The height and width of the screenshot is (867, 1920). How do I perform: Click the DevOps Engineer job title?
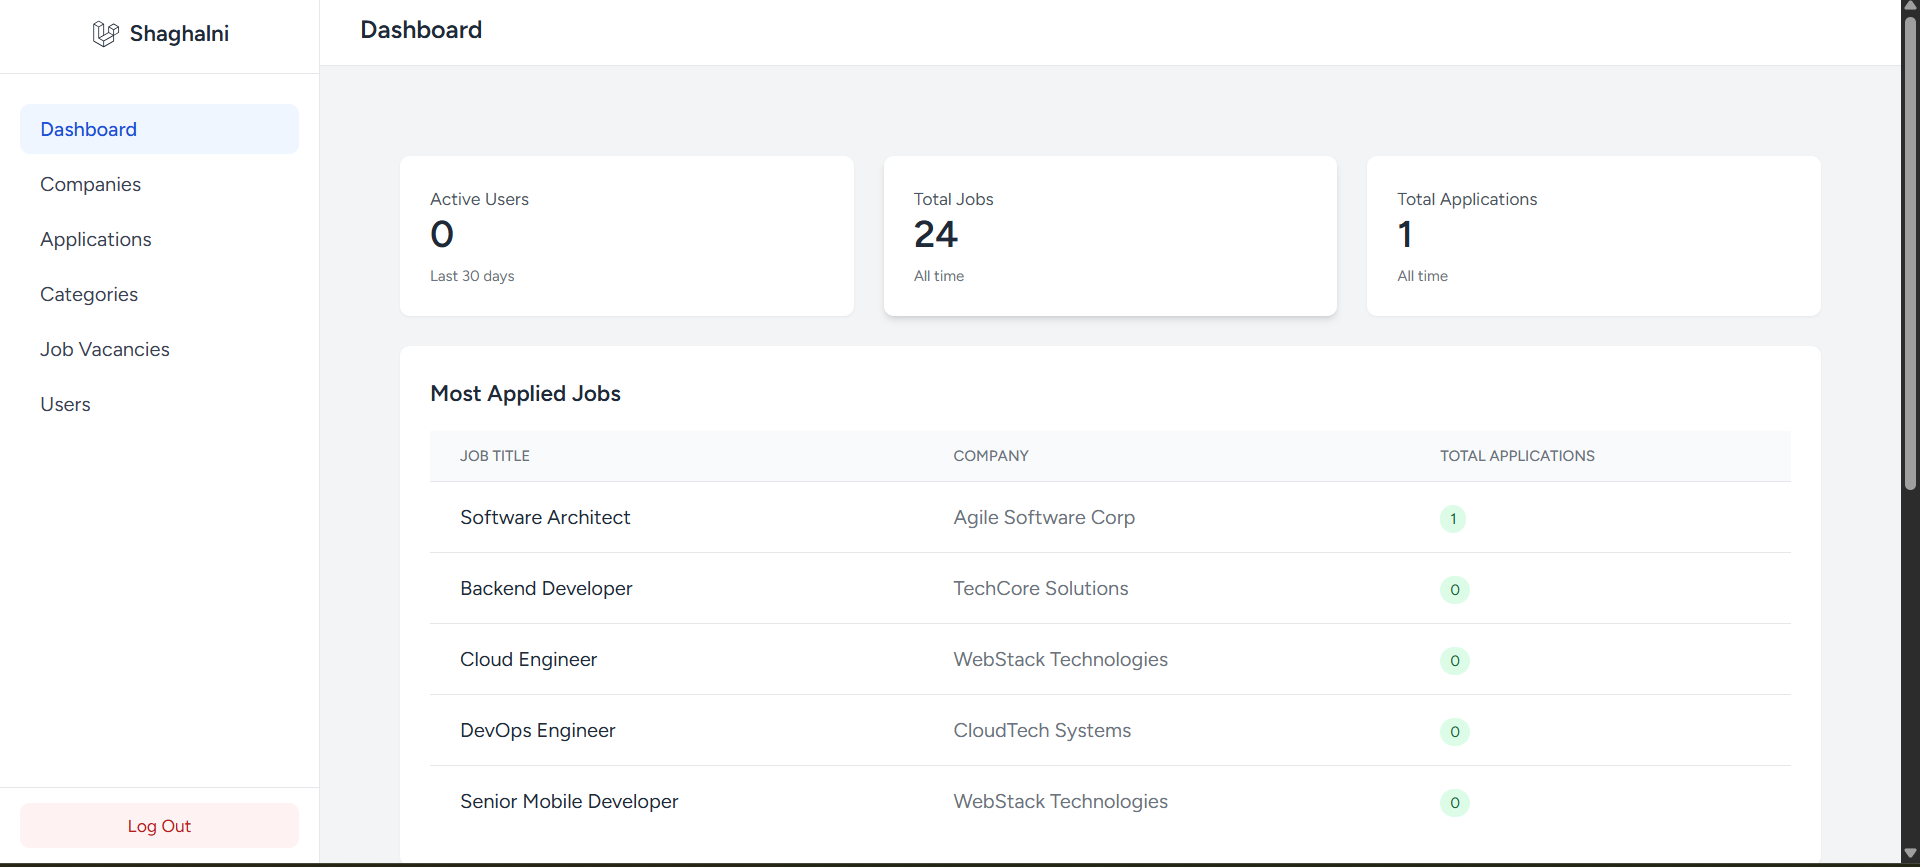(537, 730)
